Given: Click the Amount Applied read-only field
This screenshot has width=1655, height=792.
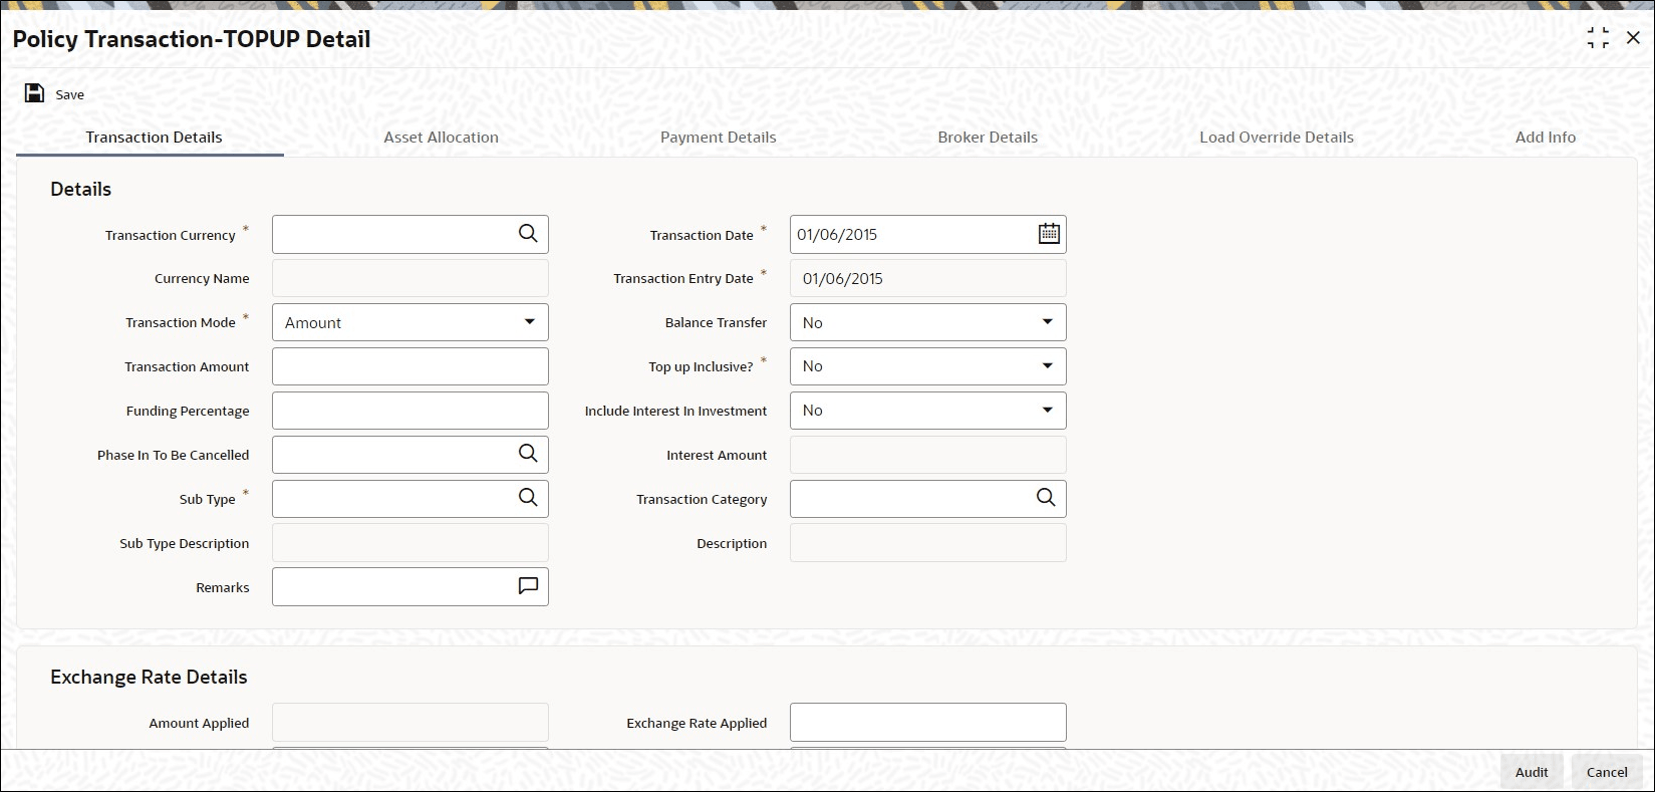Looking at the screenshot, I should (410, 722).
